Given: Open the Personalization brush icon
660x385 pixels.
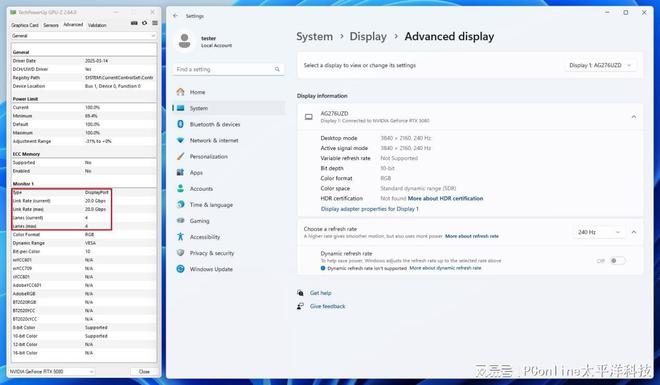Looking at the screenshot, I should 181,156.
